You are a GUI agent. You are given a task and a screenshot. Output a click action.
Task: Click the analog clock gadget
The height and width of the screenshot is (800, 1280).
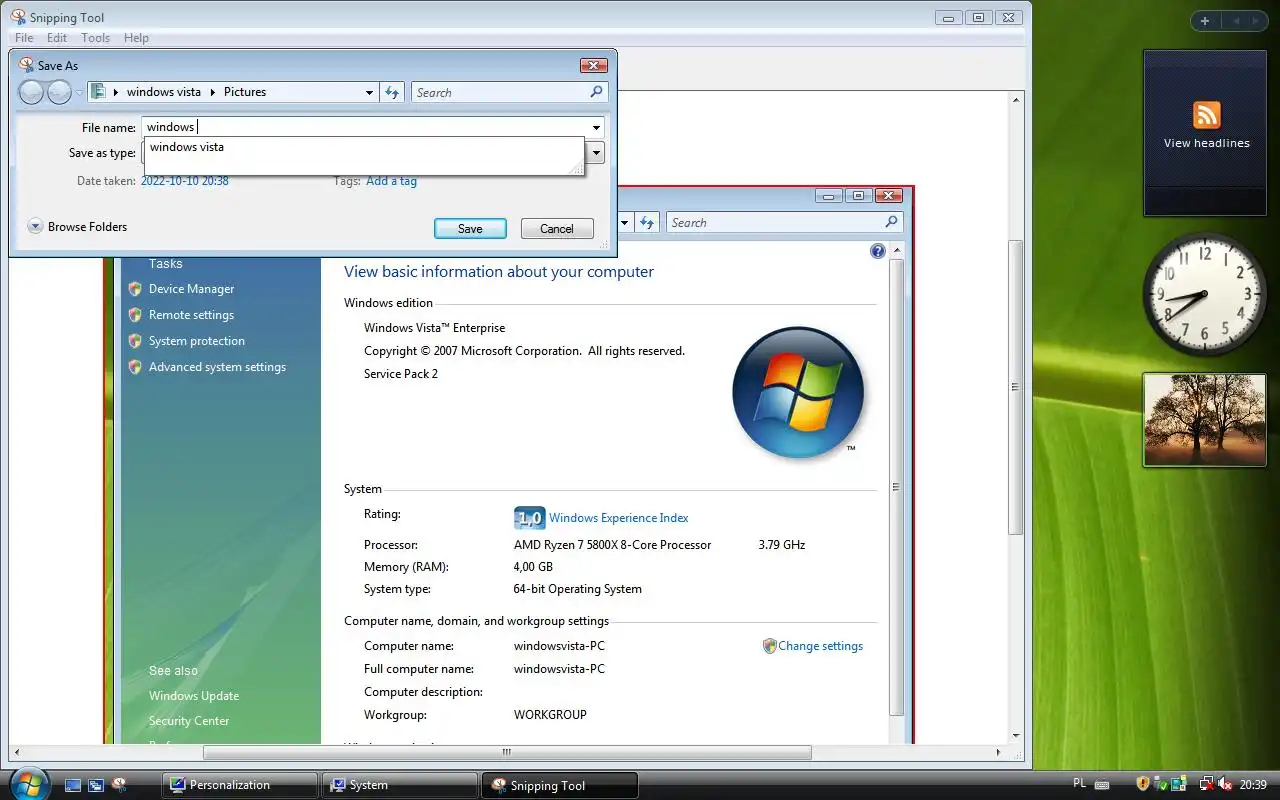(1204, 294)
